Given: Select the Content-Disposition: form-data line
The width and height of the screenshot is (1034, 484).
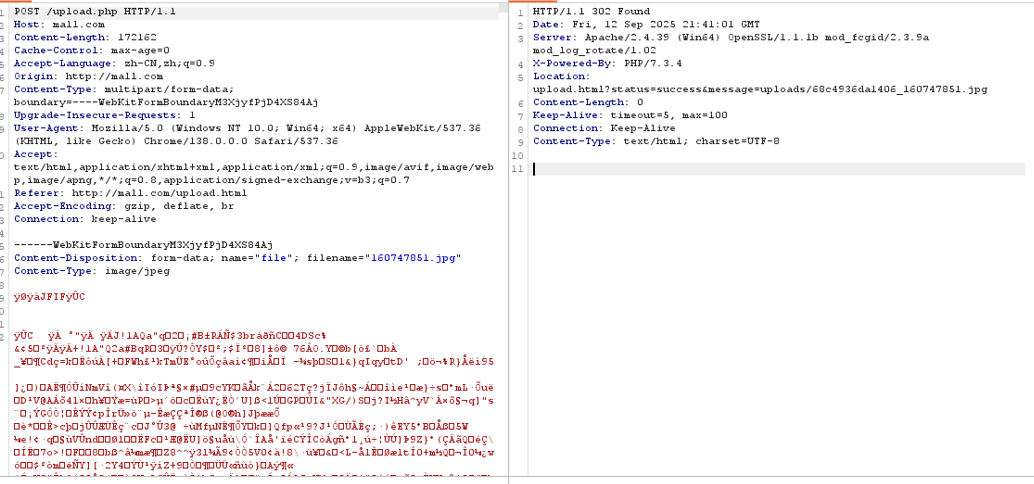Looking at the screenshot, I should click(x=237, y=258).
